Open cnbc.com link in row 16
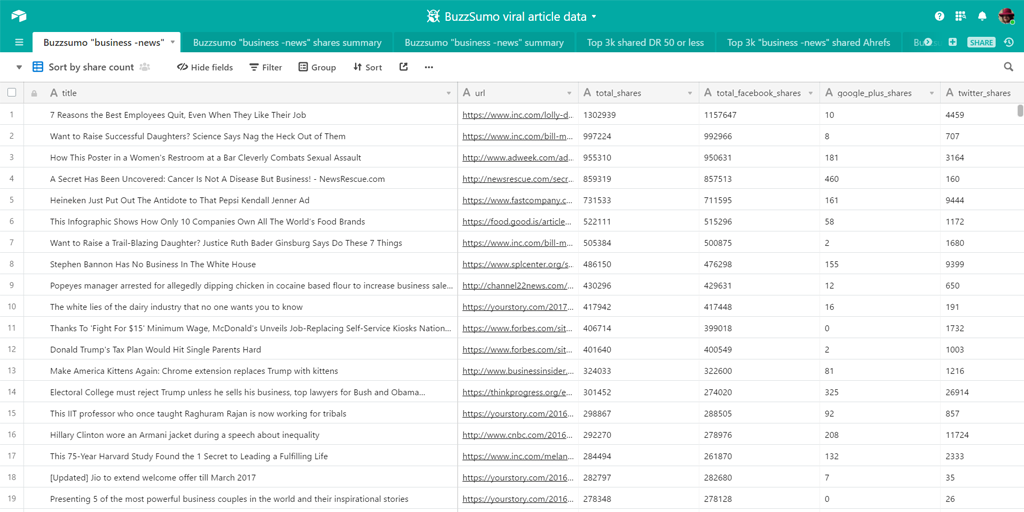The image size is (1024, 512). [518, 434]
